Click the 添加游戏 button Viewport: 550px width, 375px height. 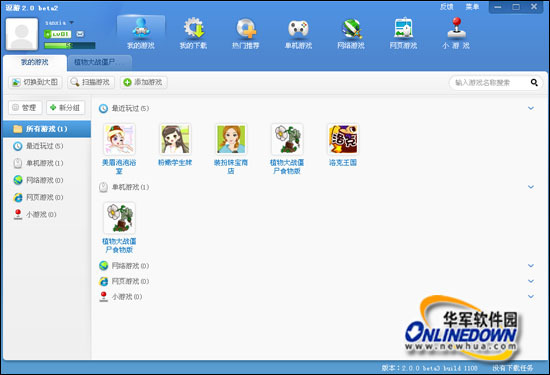tap(143, 82)
